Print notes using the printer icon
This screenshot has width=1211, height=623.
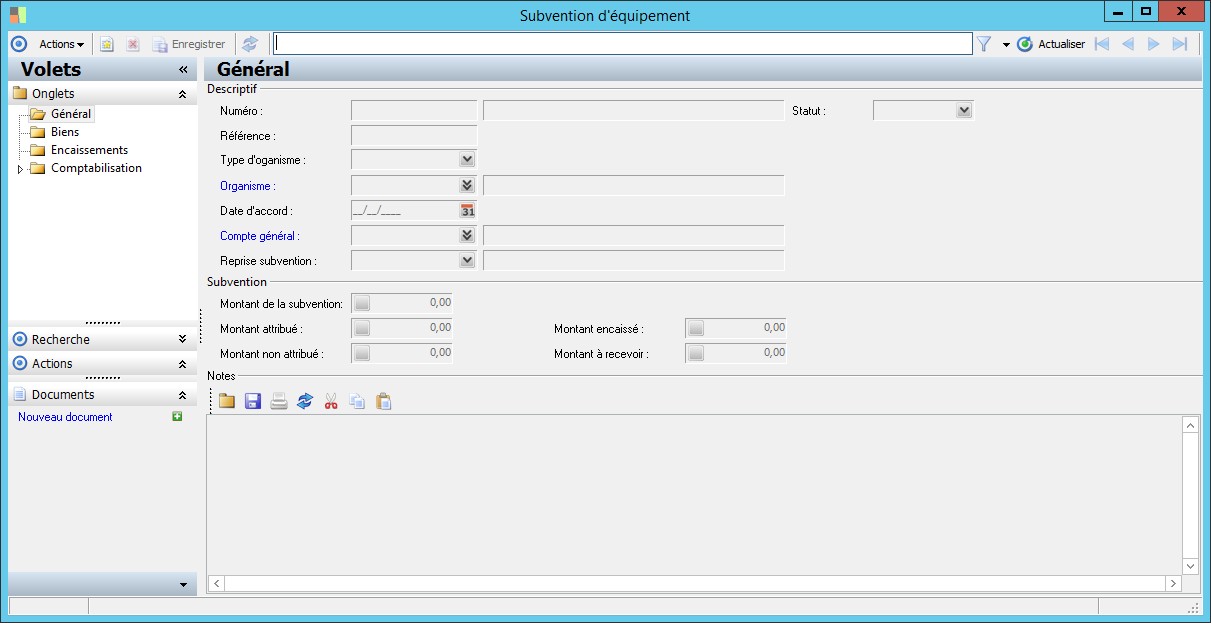click(x=279, y=401)
